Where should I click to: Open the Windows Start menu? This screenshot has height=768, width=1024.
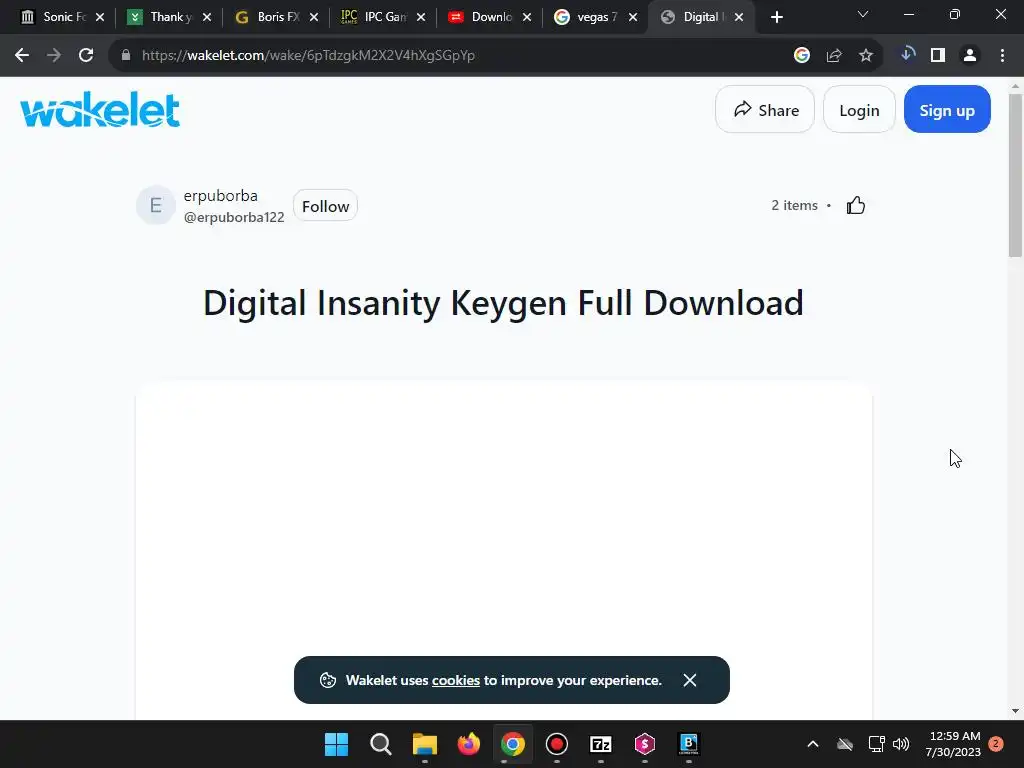[336, 744]
